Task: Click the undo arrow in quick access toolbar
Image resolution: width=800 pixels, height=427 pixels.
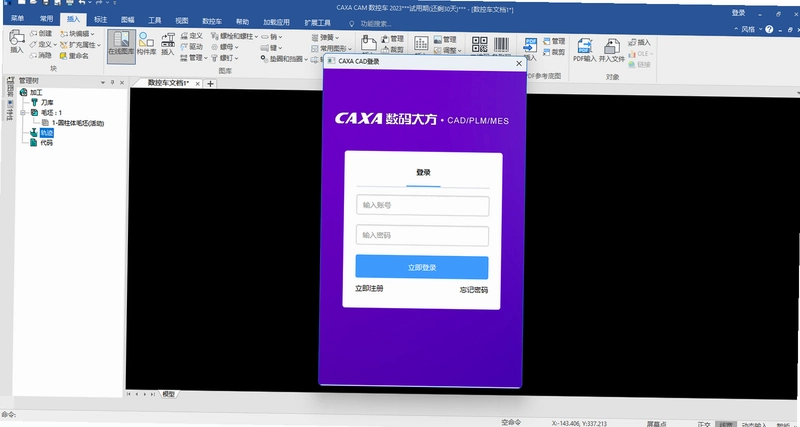Action: point(82,3)
